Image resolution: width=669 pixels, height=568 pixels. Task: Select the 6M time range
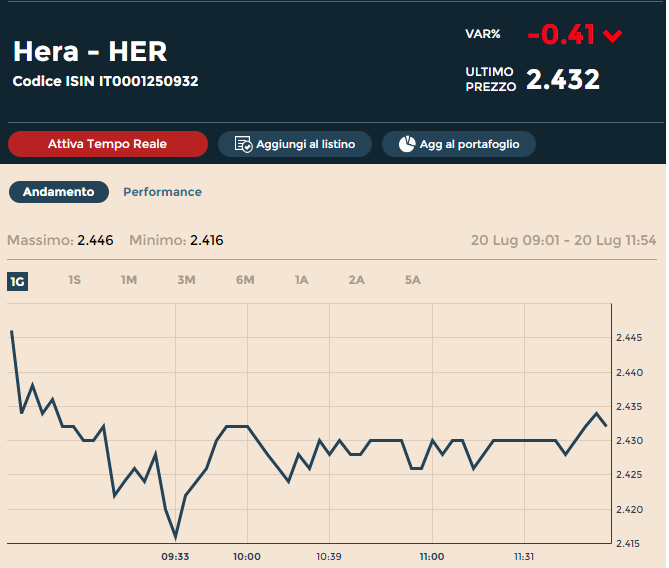[x=245, y=280]
